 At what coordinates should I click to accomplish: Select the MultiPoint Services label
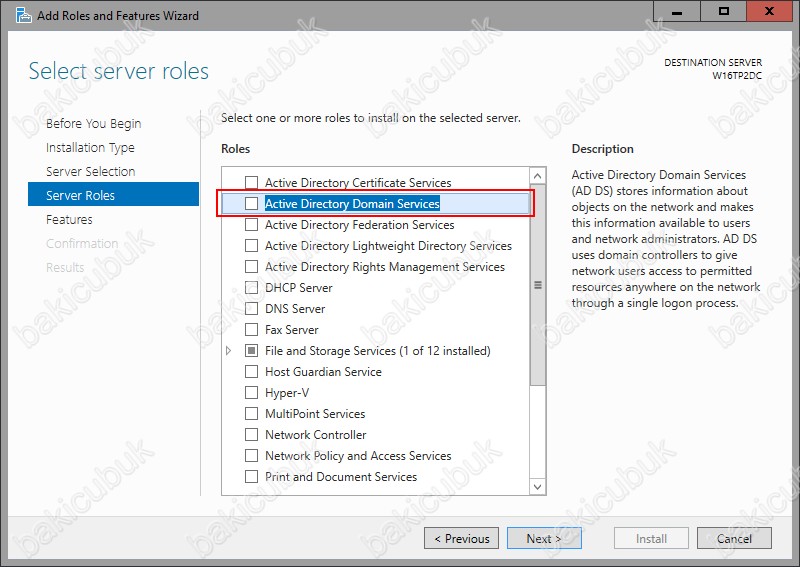point(315,414)
